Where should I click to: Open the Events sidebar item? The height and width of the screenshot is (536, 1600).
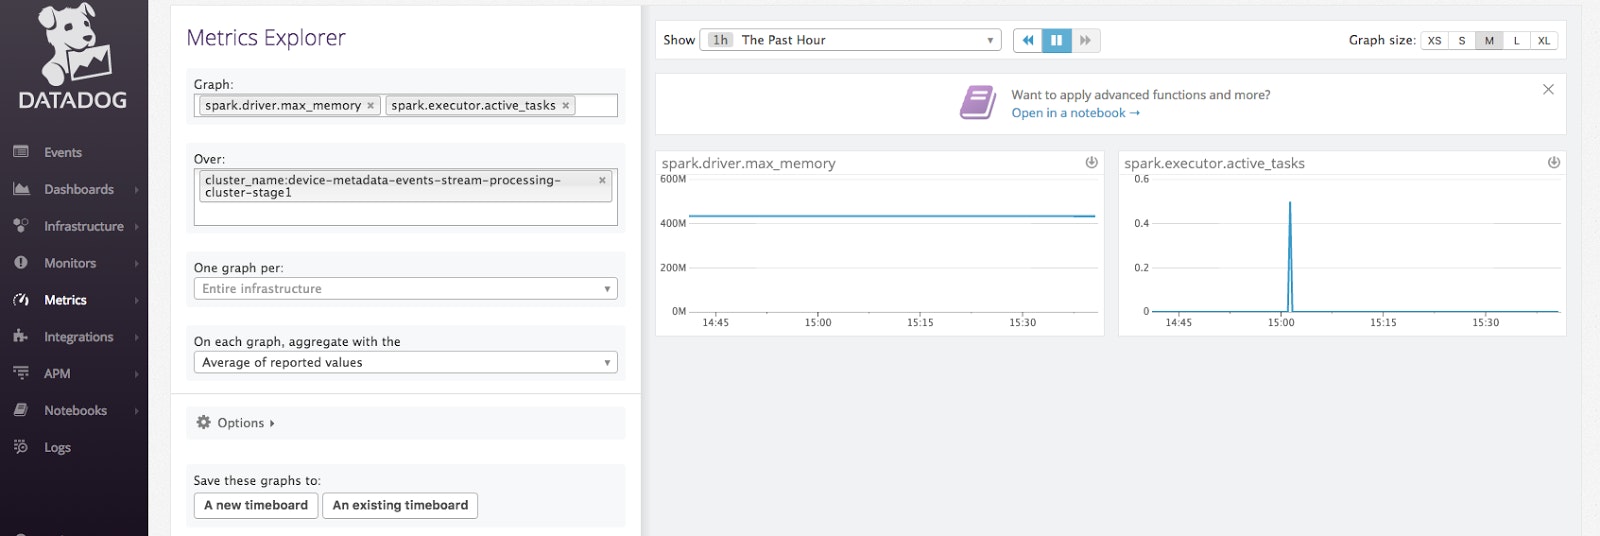pyautogui.click(x=62, y=153)
